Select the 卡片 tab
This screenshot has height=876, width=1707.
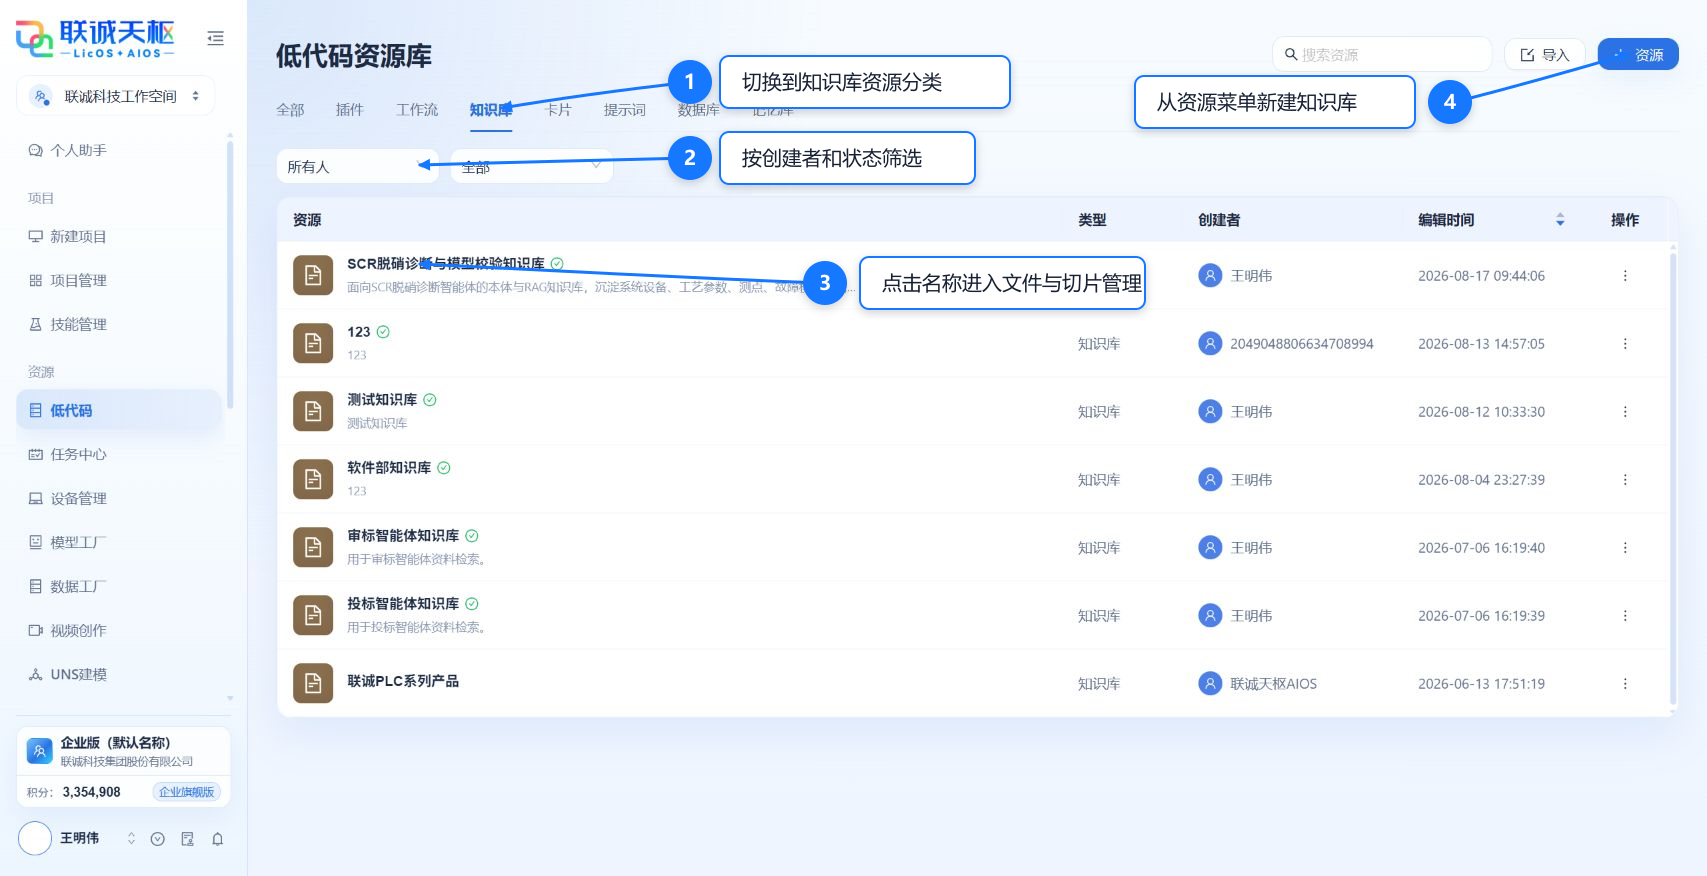(558, 110)
